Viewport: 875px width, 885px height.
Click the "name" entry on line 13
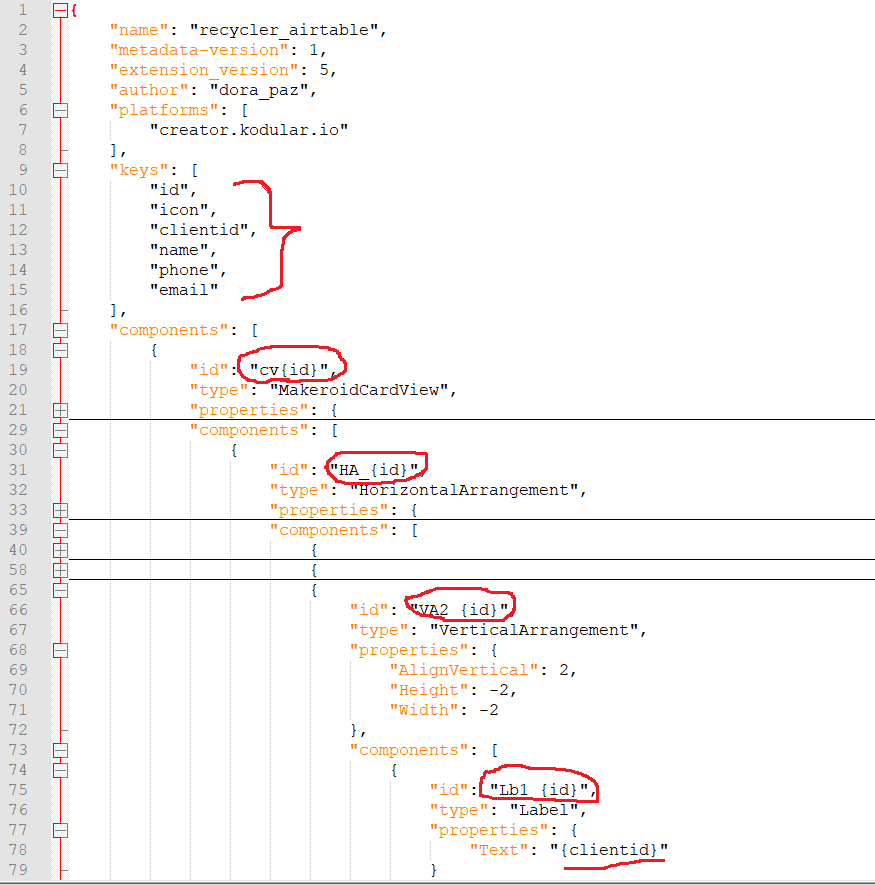pos(179,250)
